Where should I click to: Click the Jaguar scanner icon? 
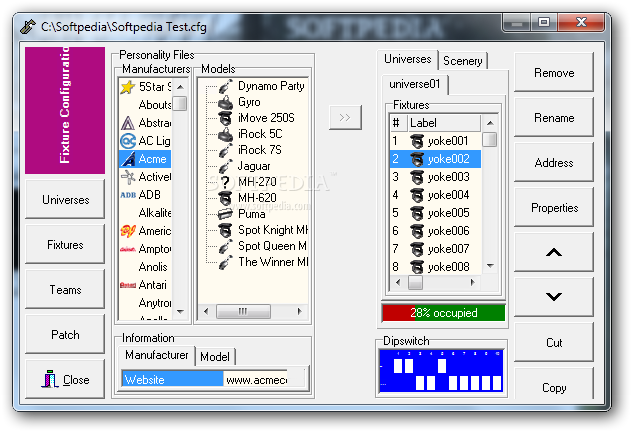225,166
